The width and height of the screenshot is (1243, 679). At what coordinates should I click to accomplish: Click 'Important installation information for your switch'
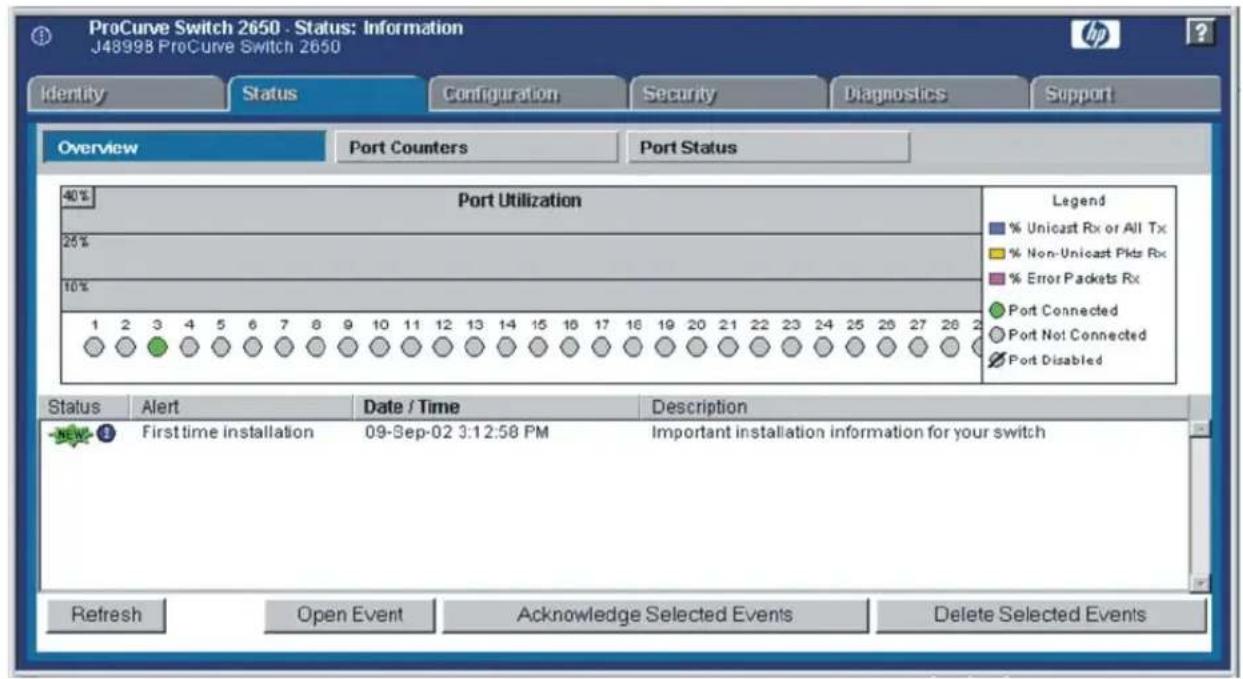click(x=848, y=433)
